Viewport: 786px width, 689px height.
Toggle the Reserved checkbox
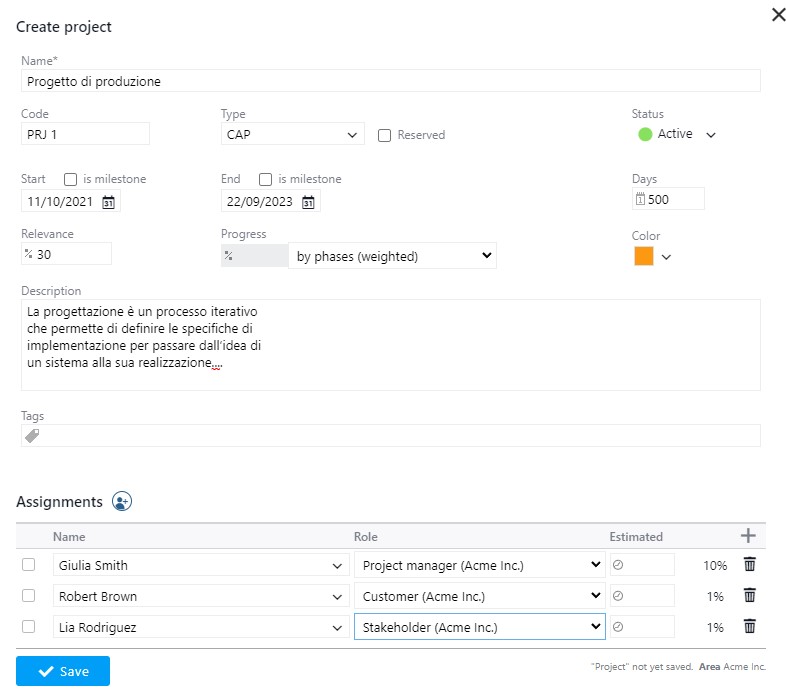point(384,135)
